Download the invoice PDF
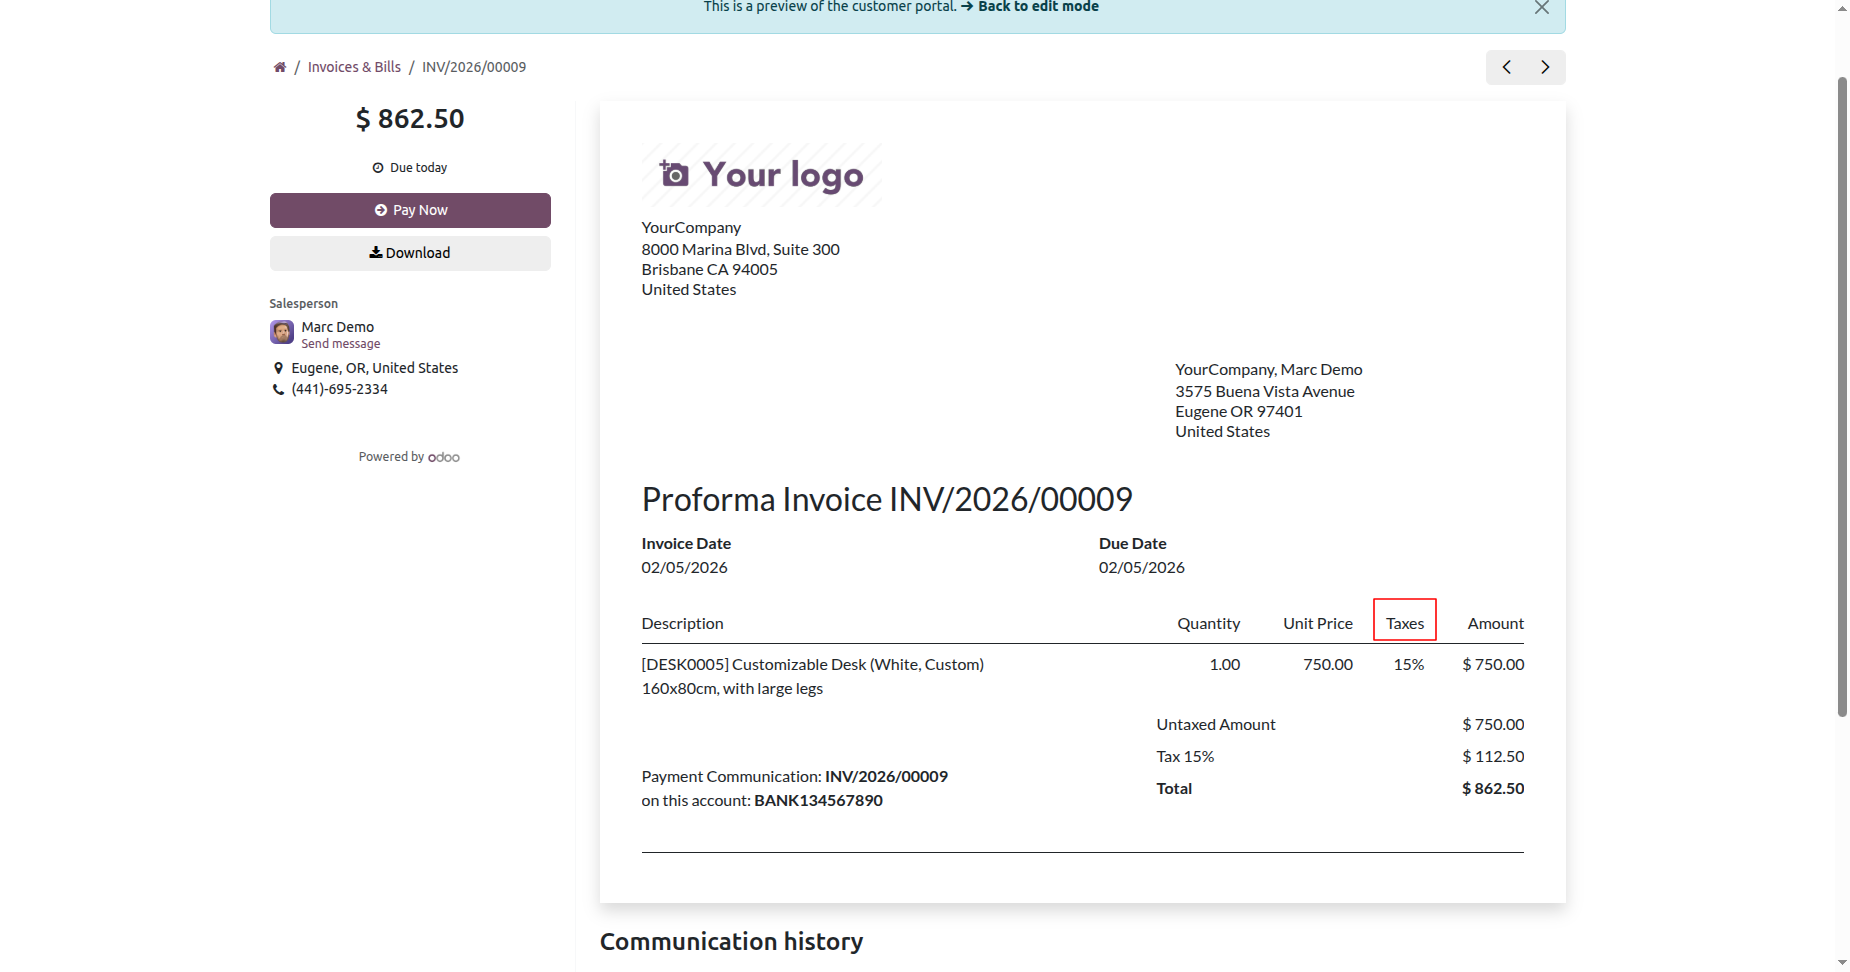 click(x=410, y=253)
